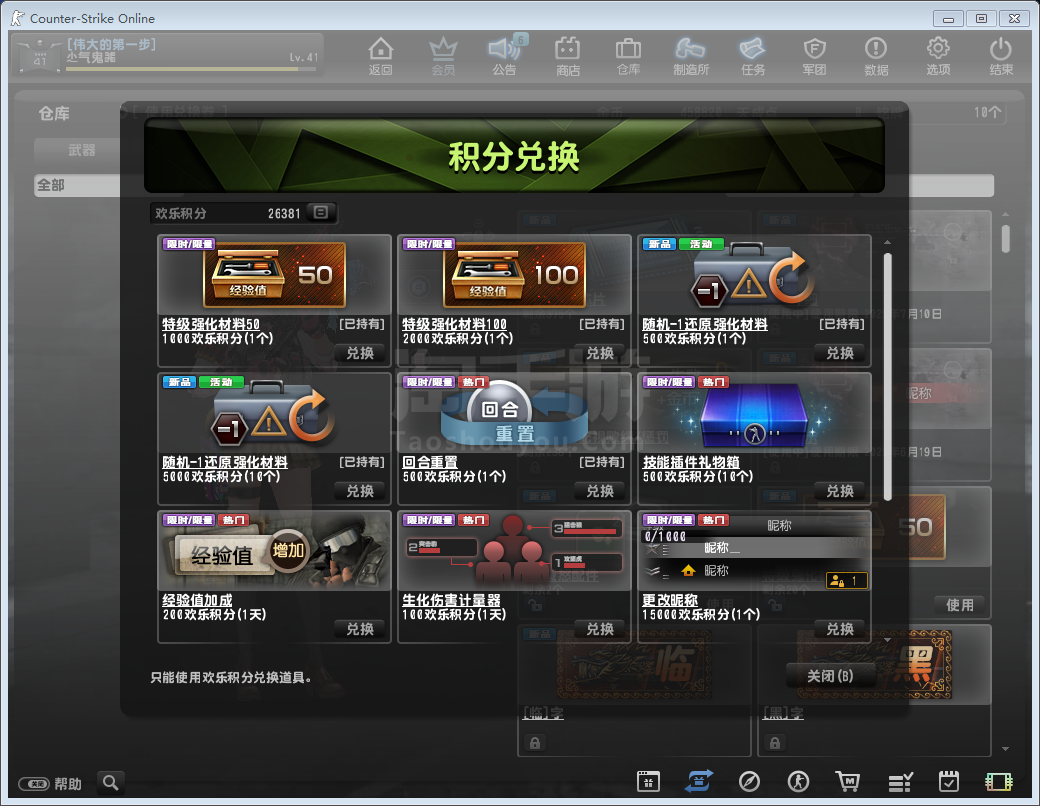This screenshot has width=1040, height=806.
Task: Click 兑换 for 特级强化材料100
Action: (600, 353)
